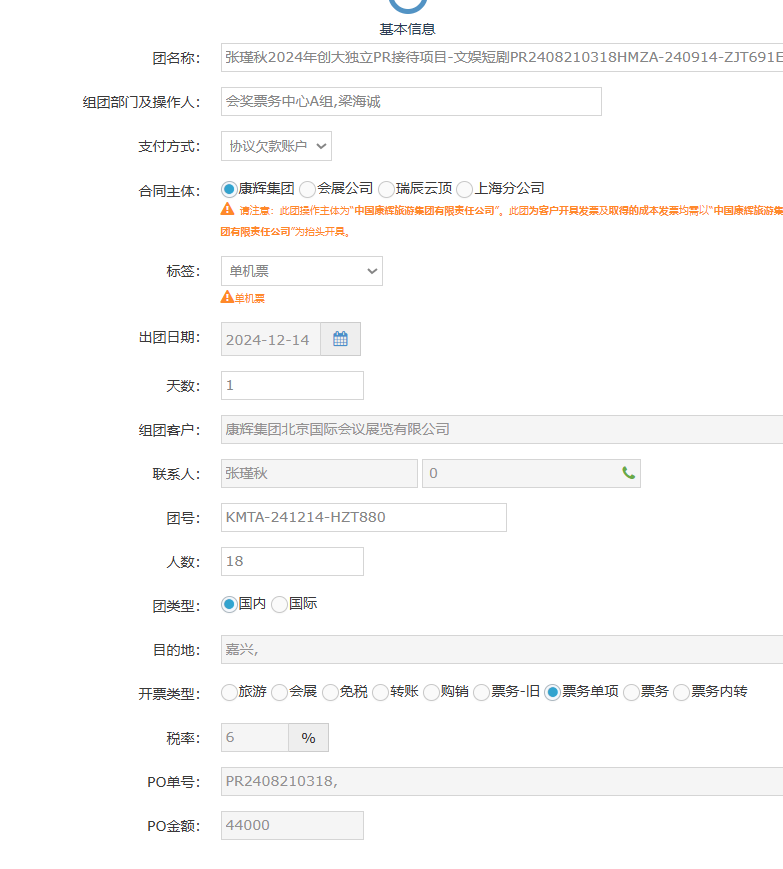
Task: Select 旅游 invoice type
Action: point(229,692)
